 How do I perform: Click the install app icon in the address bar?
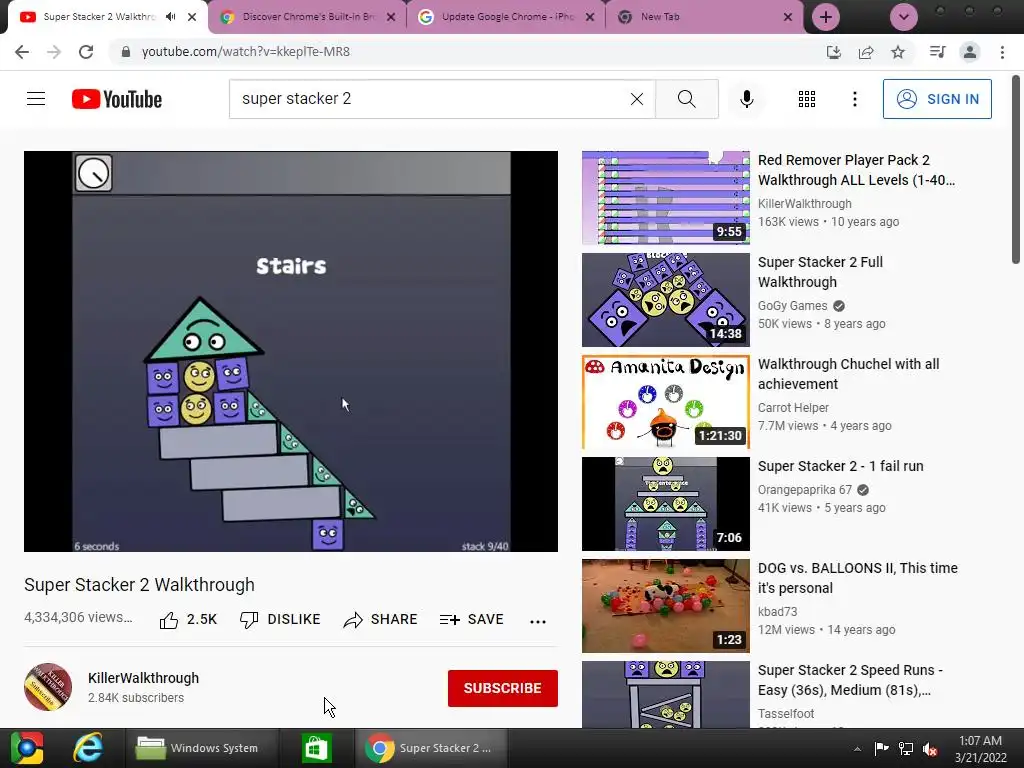tap(833, 52)
